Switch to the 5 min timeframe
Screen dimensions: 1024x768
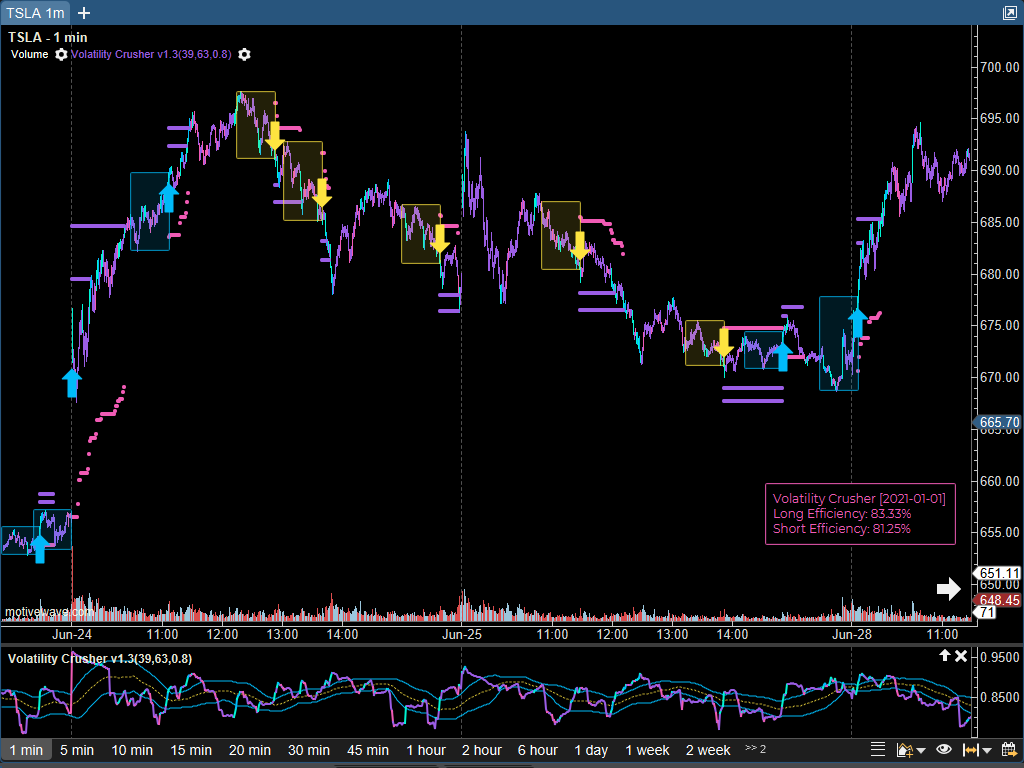[77, 750]
